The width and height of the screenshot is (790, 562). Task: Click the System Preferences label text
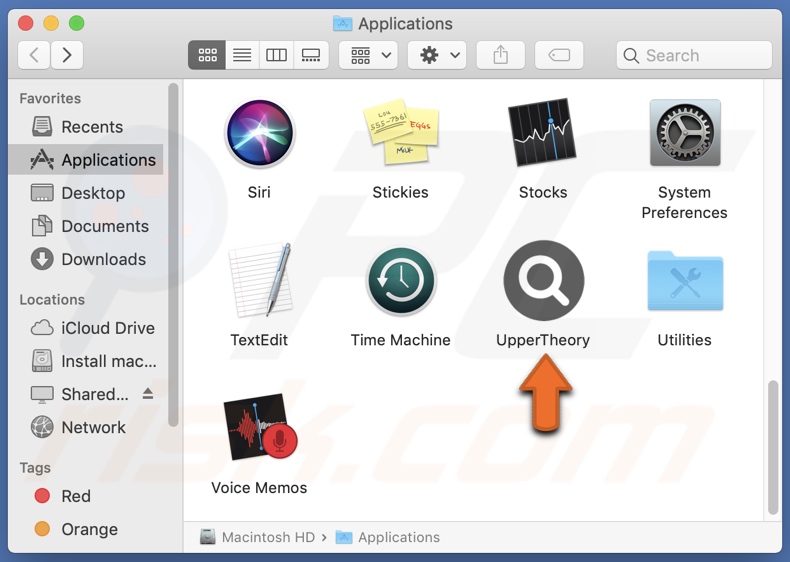[x=684, y=203]
